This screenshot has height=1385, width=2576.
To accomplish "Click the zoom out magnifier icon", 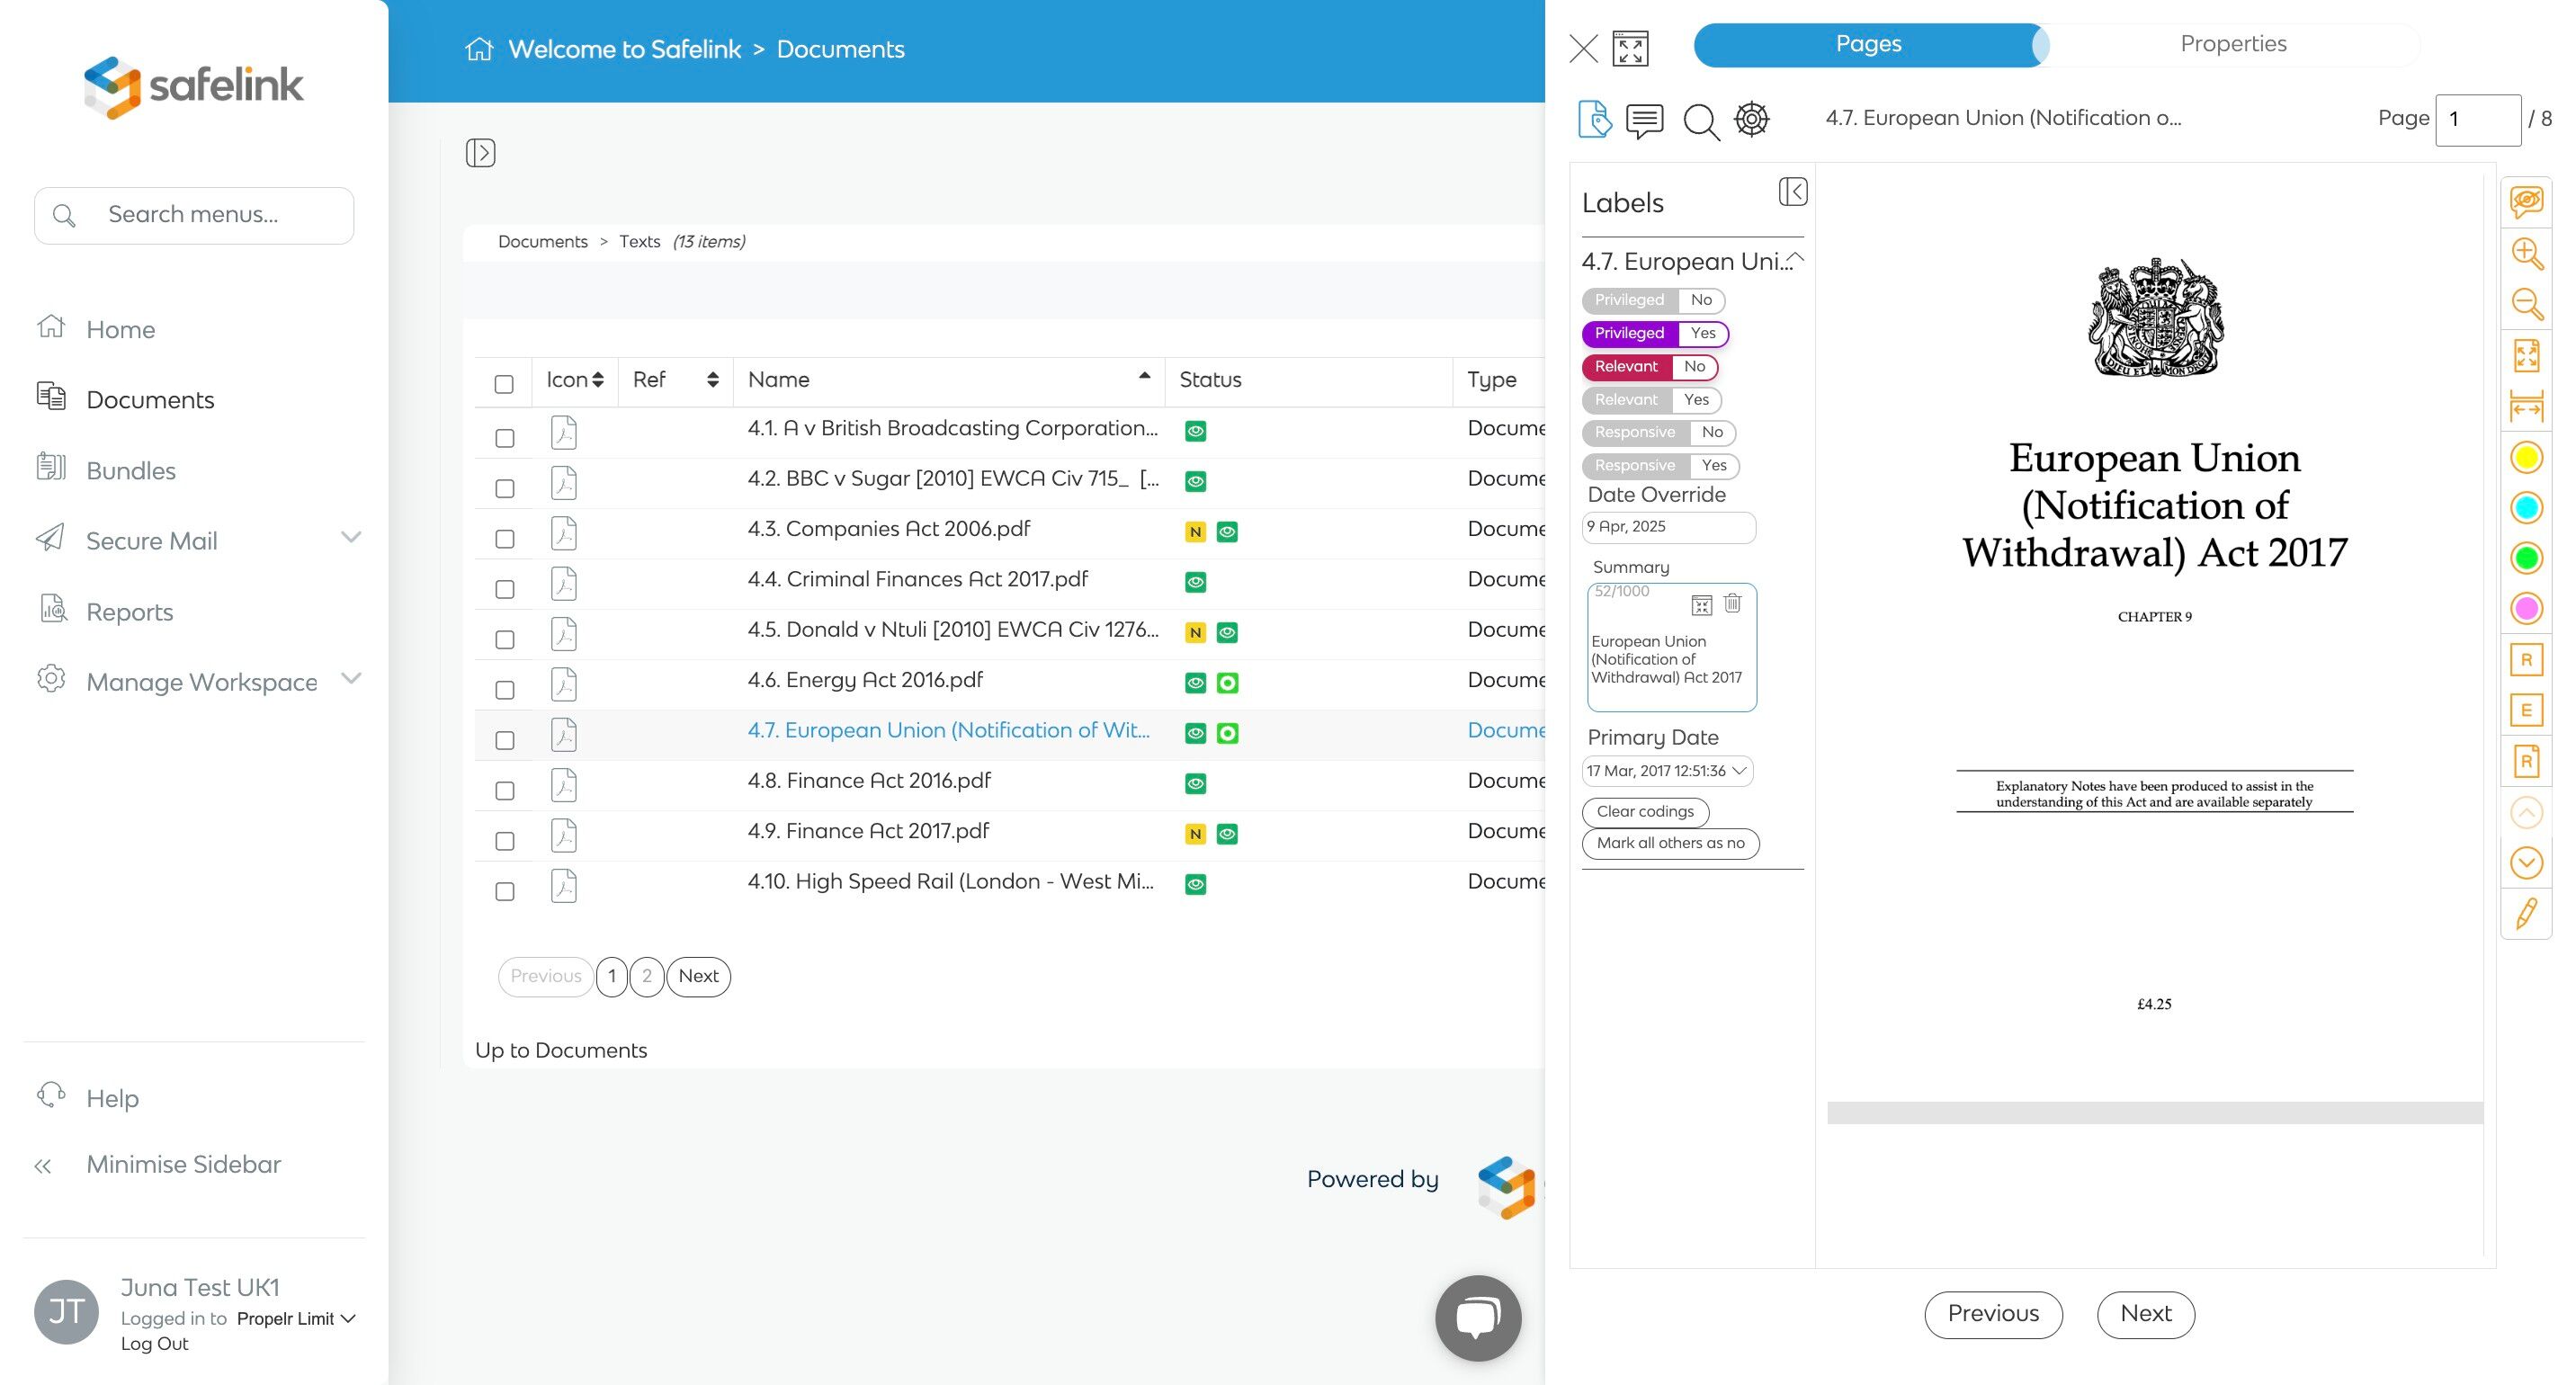I will tap(2526, 304).
